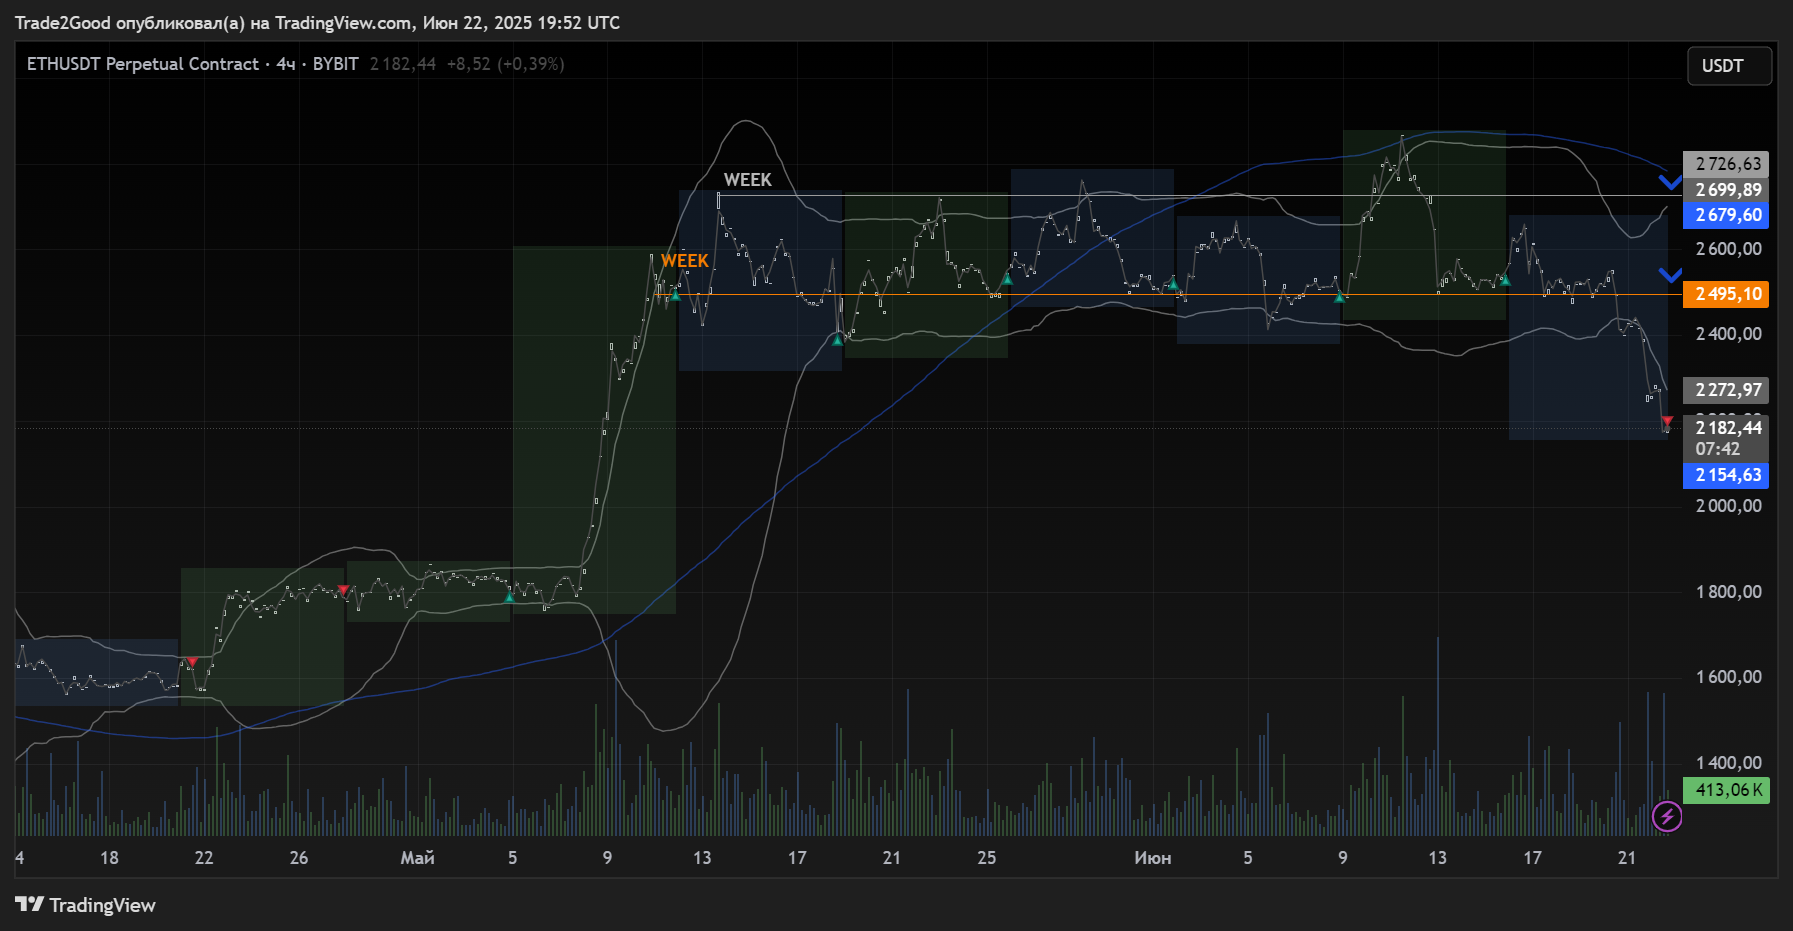Click the green 413,06K volume label
This screenshot has height=931, width=1793.
point(1727,790)
